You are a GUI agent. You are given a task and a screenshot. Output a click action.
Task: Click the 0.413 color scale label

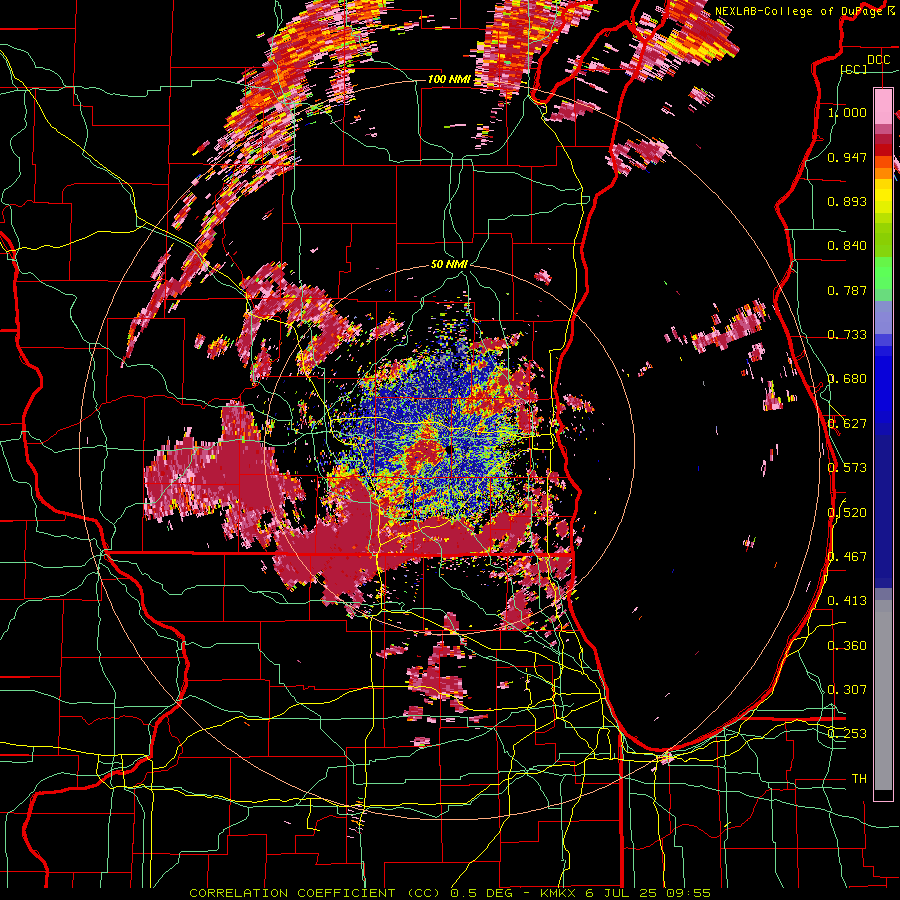pyautogui.click(x=847, y=601)
